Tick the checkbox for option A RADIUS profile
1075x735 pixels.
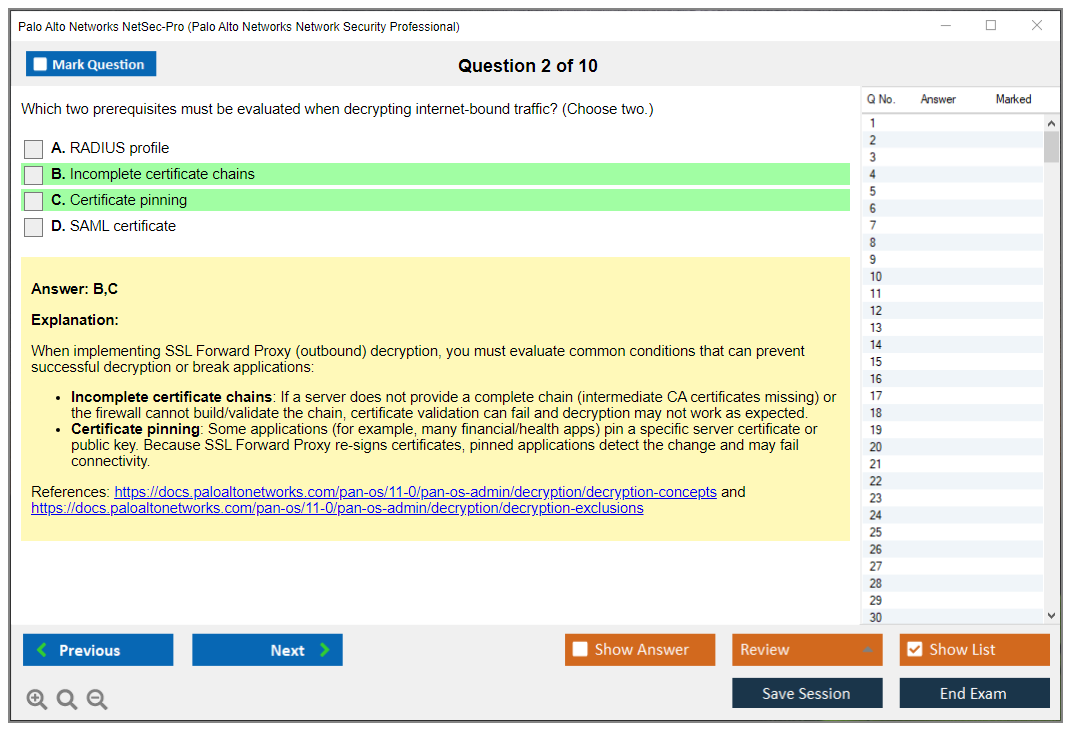click(x=34, y=149)
